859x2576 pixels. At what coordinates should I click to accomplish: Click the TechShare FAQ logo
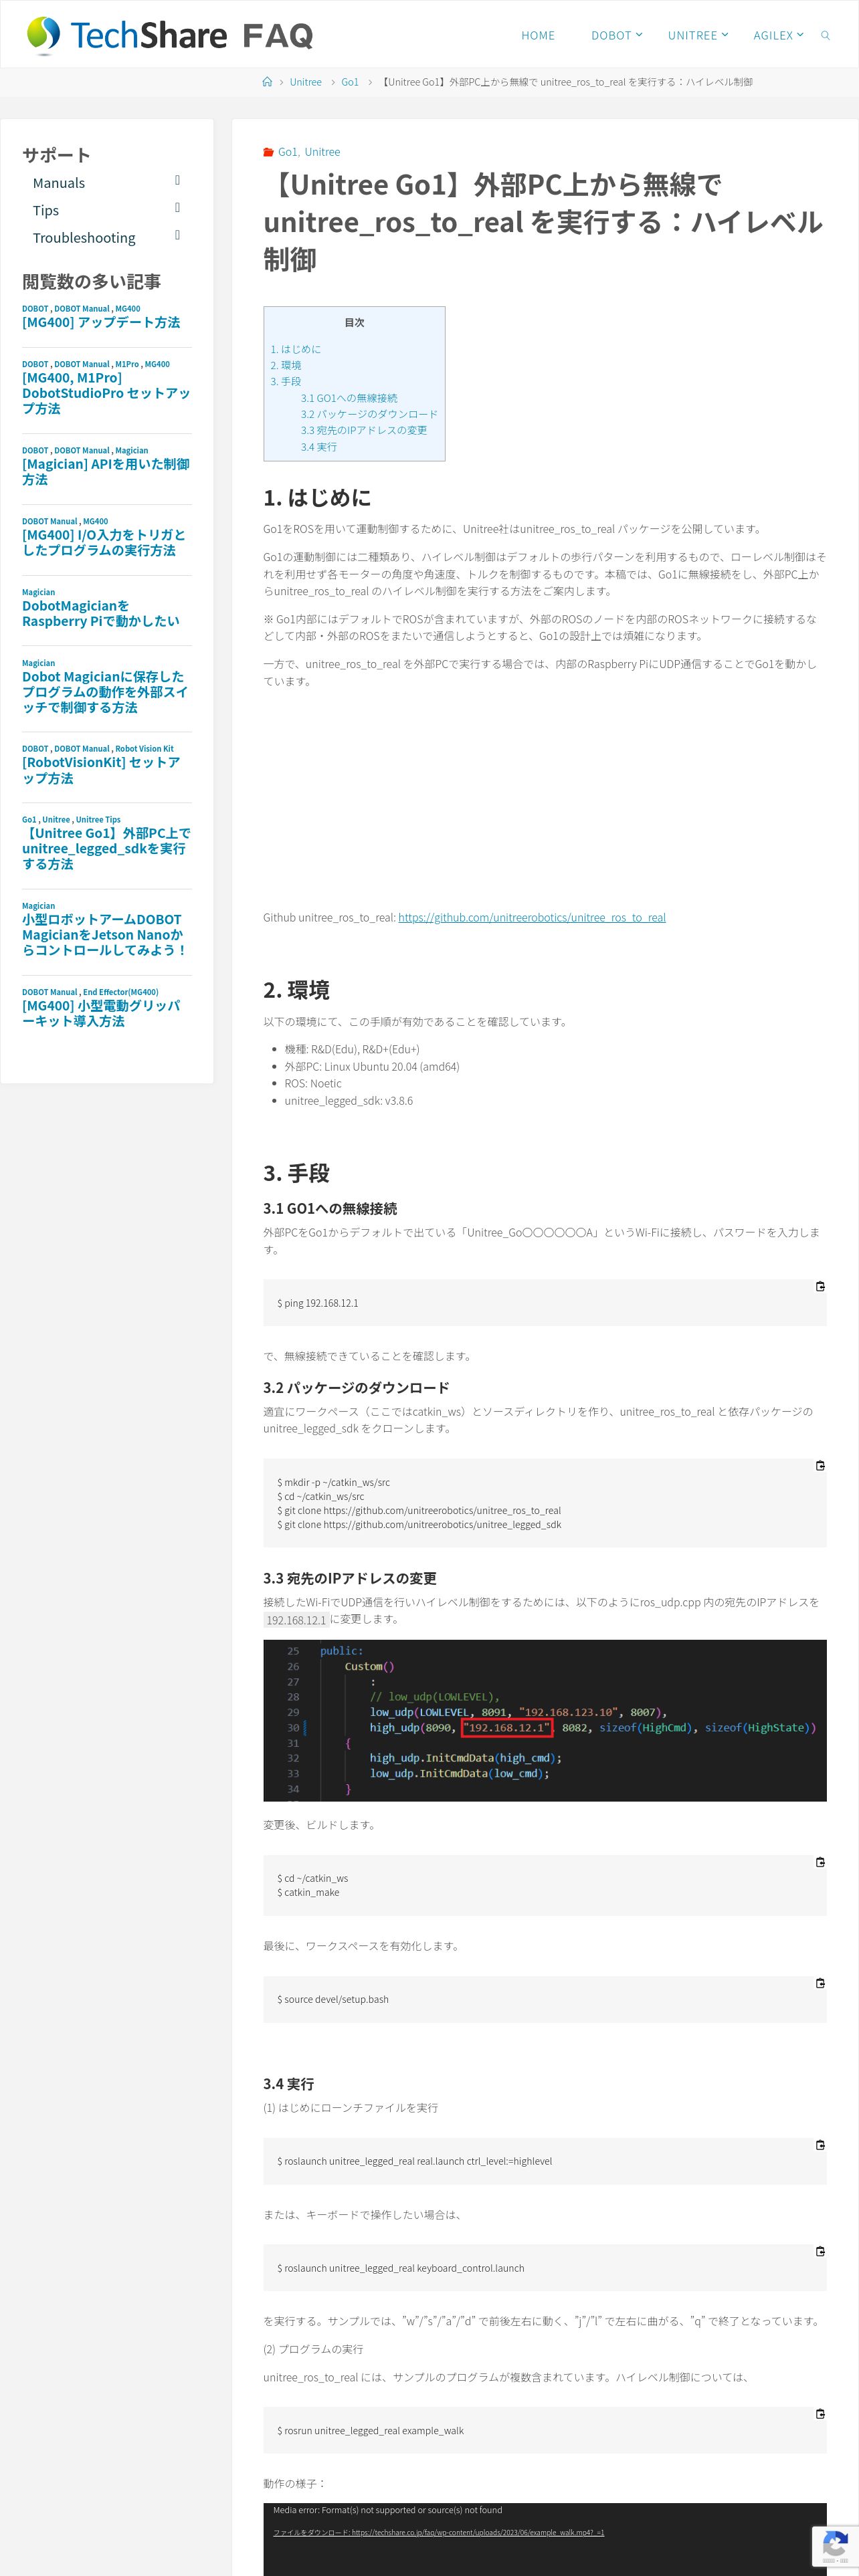pyautogui.click(x=169, y=35)
